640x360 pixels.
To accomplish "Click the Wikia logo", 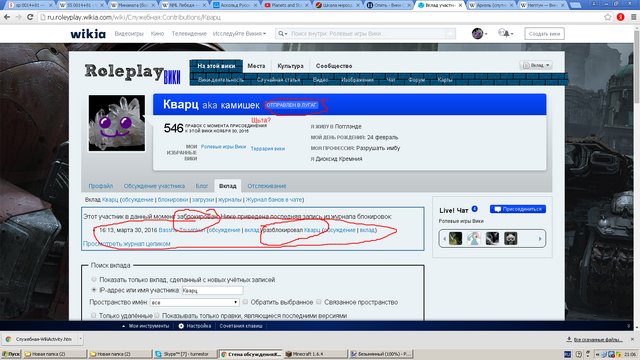I will click(88, 34).
